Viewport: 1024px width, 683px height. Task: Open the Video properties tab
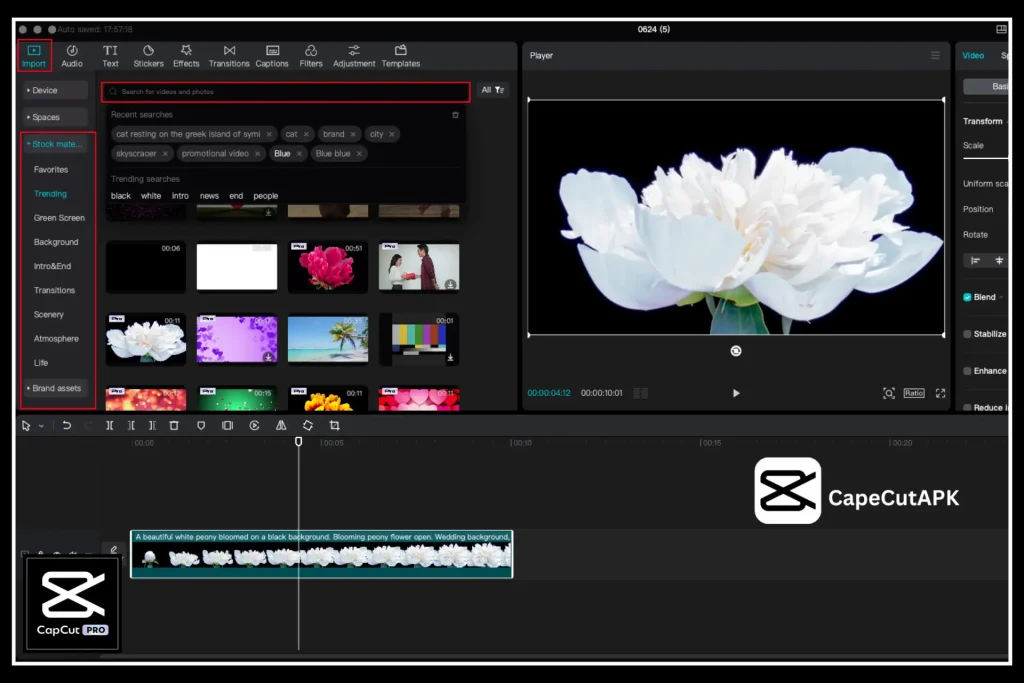(x=973, y=56)
